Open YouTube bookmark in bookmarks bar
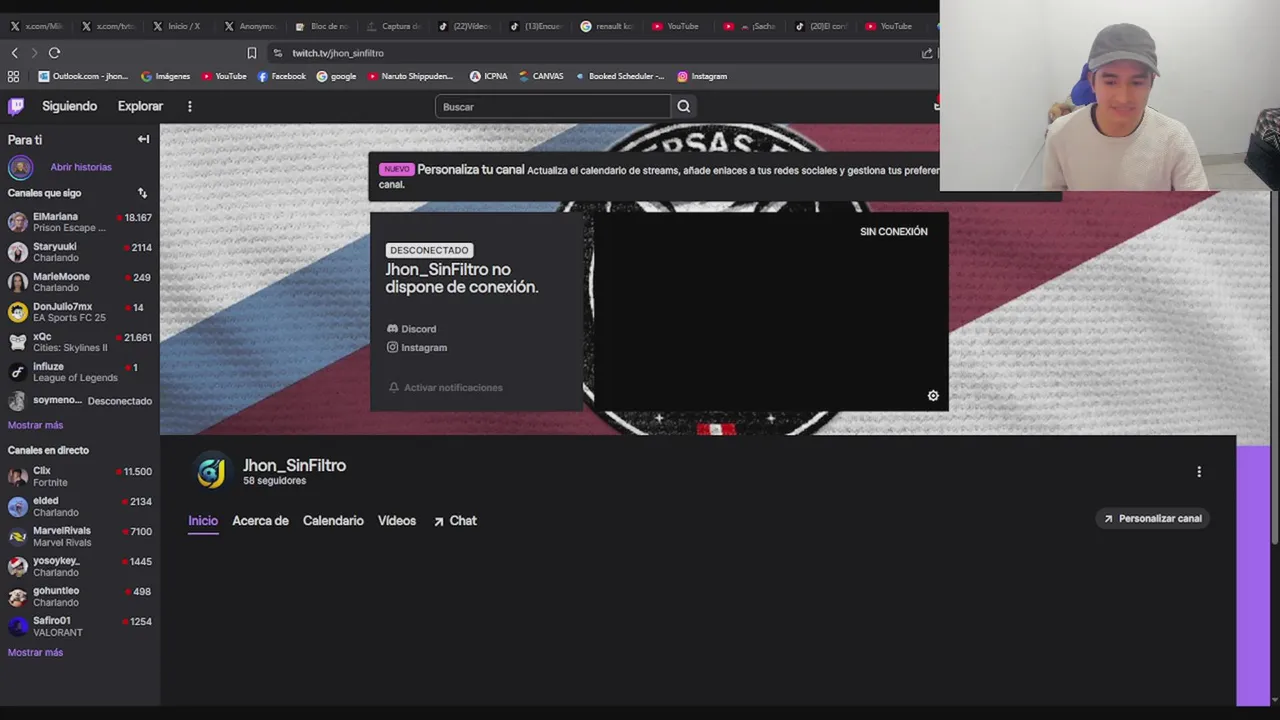 (224, 76)
